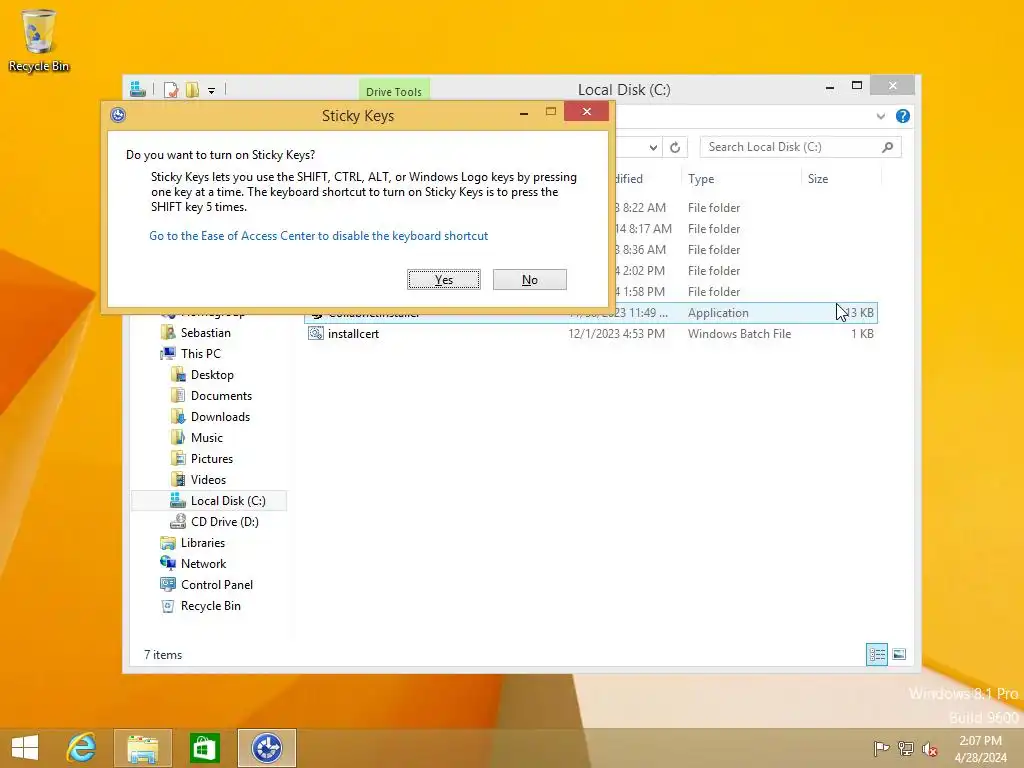The image size is (1024, 768).
Task: Open the network tray icon
Action: click(x=906, y=748)
